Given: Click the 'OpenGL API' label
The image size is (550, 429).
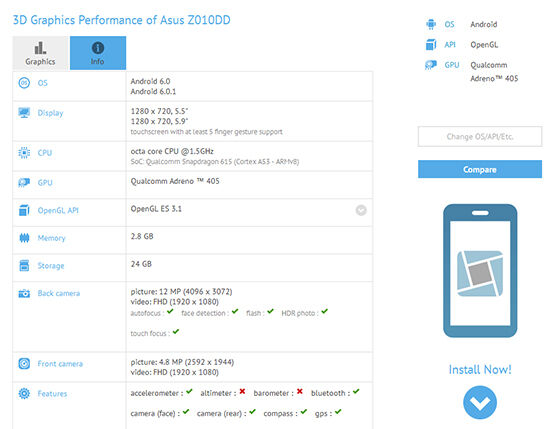Looking at the screenshot, I should pos(58,210).
